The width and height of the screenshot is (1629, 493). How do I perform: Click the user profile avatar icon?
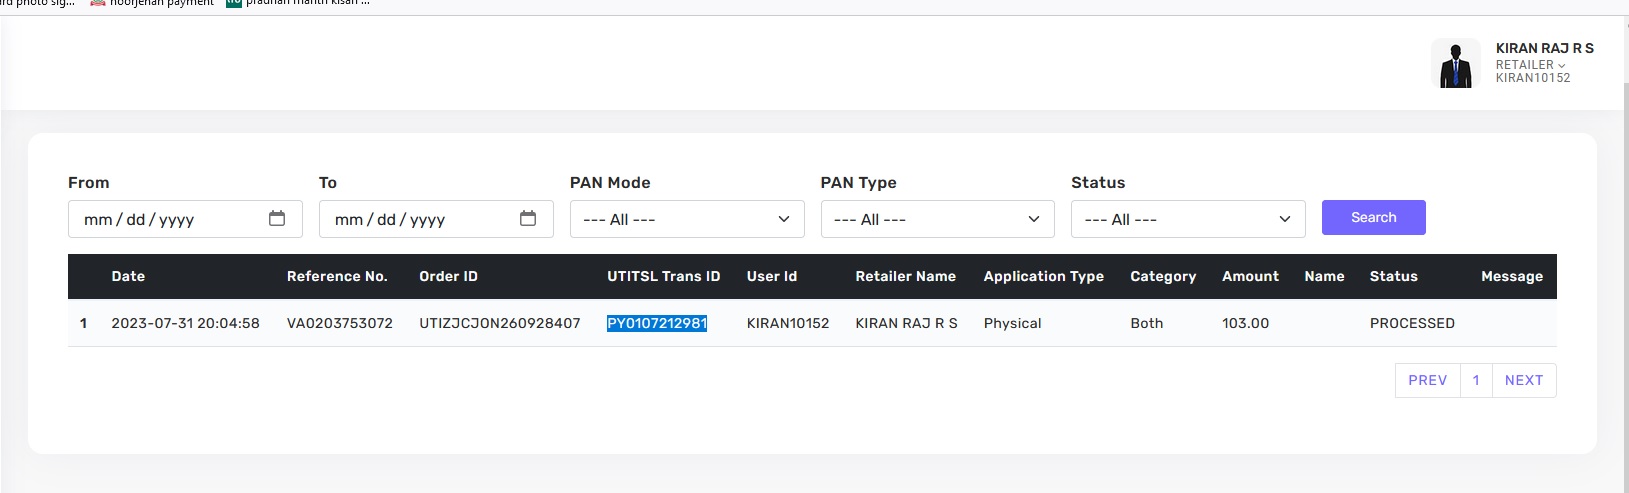1455,64
